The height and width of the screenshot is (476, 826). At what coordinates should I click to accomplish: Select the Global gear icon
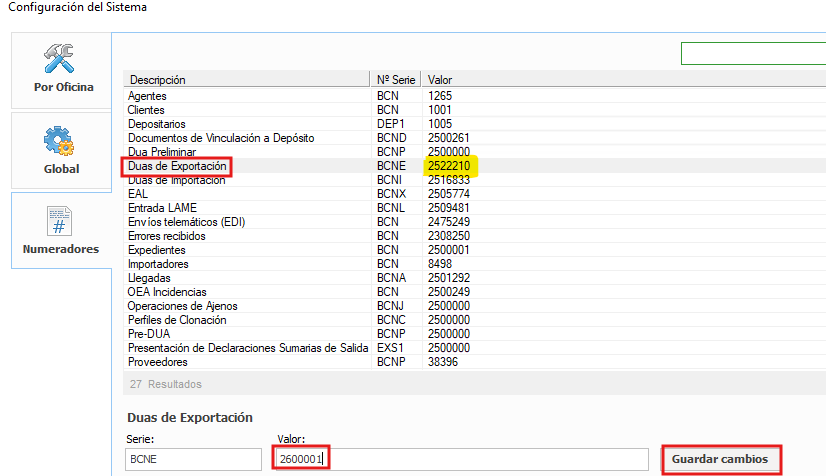[x=61, y=141]
